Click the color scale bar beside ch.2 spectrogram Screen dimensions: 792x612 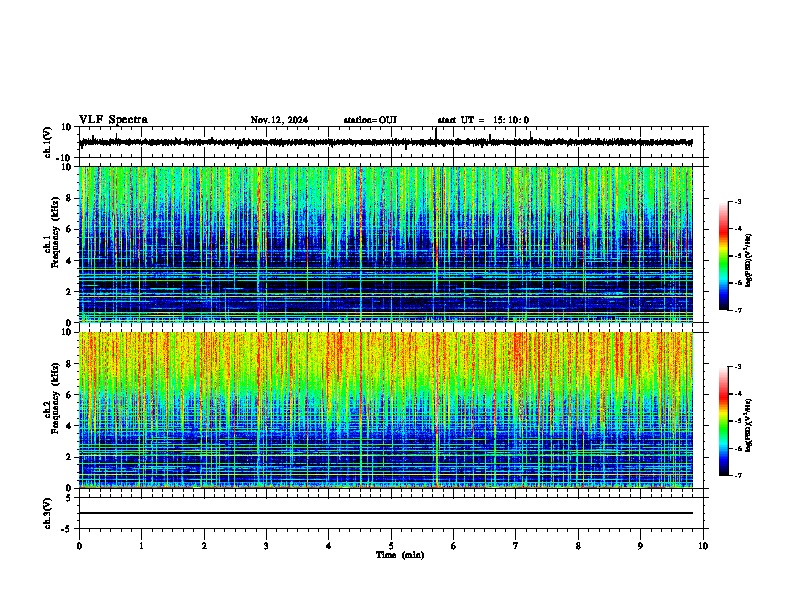pos(724,421)
